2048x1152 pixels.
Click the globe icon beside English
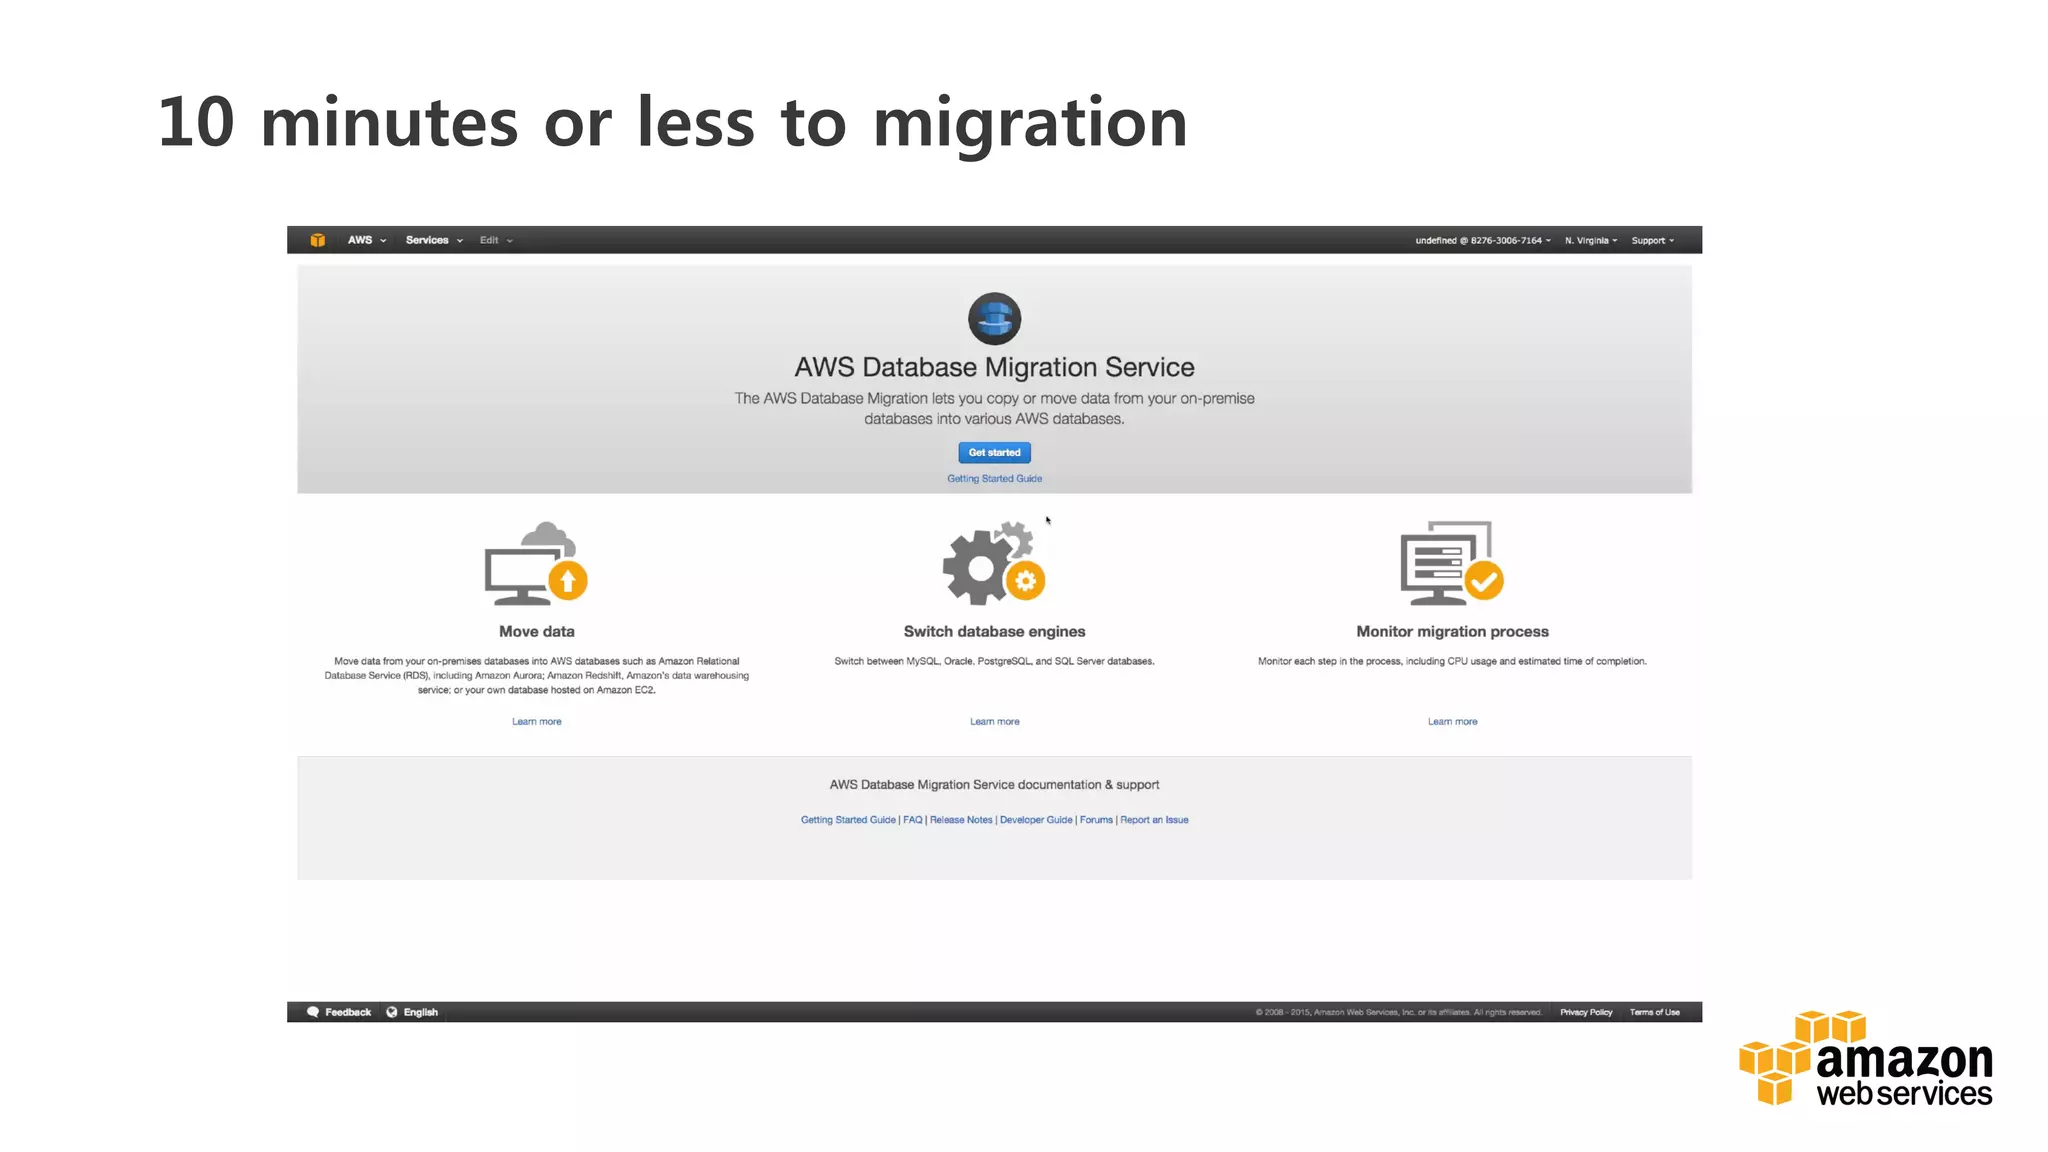(x=392, y=1012)
